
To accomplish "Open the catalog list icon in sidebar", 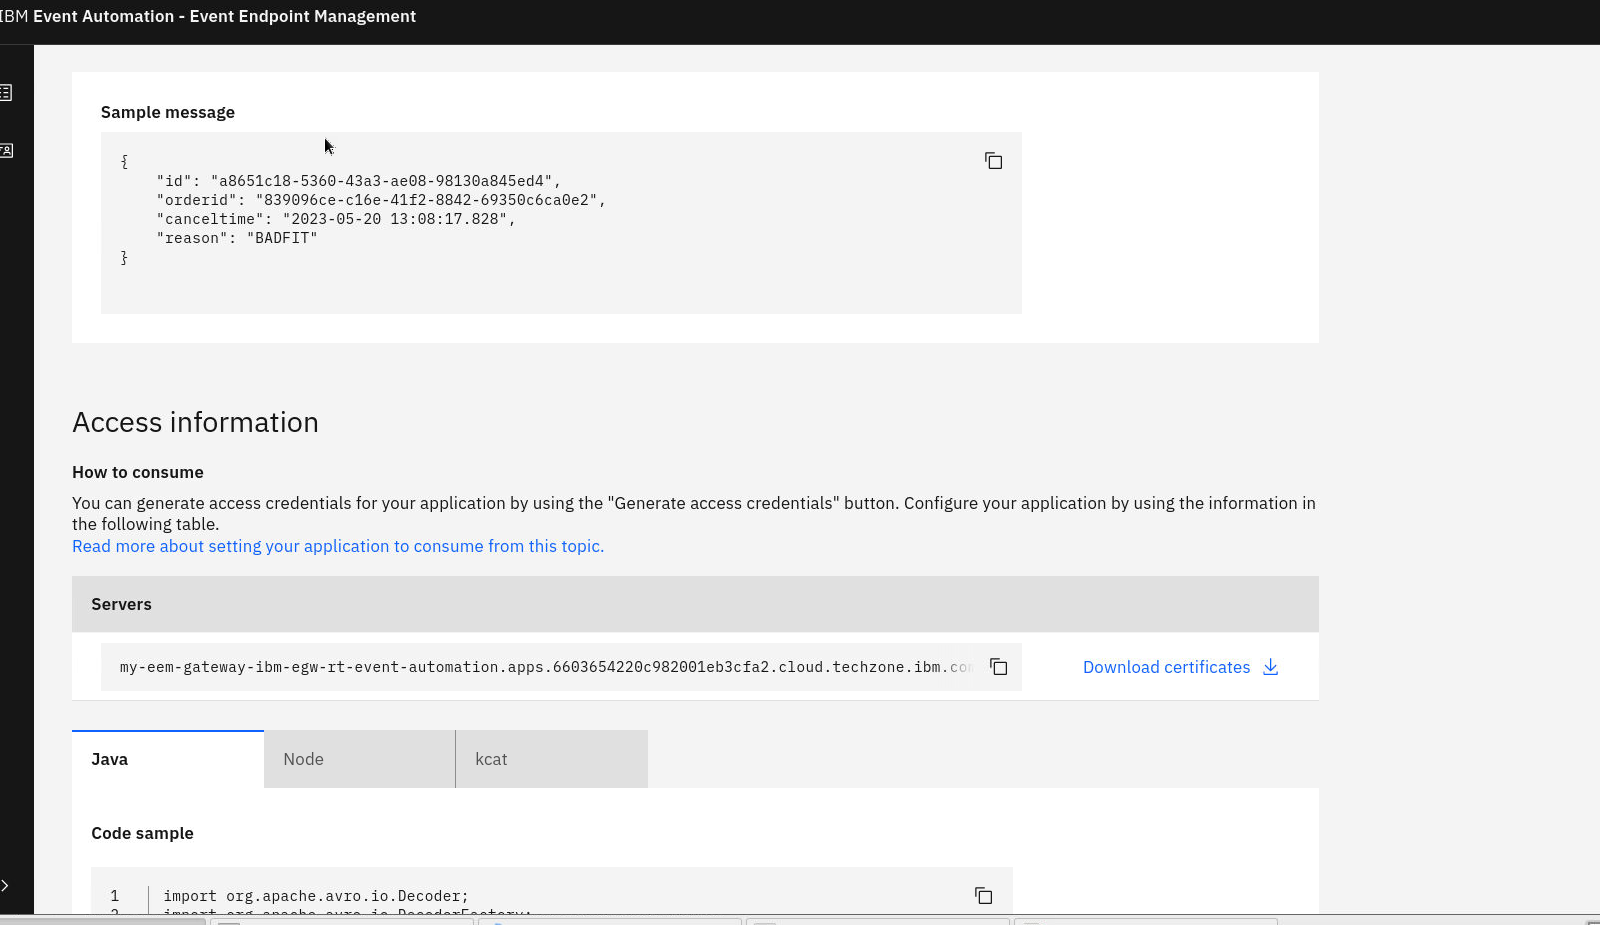I will 6,93.
